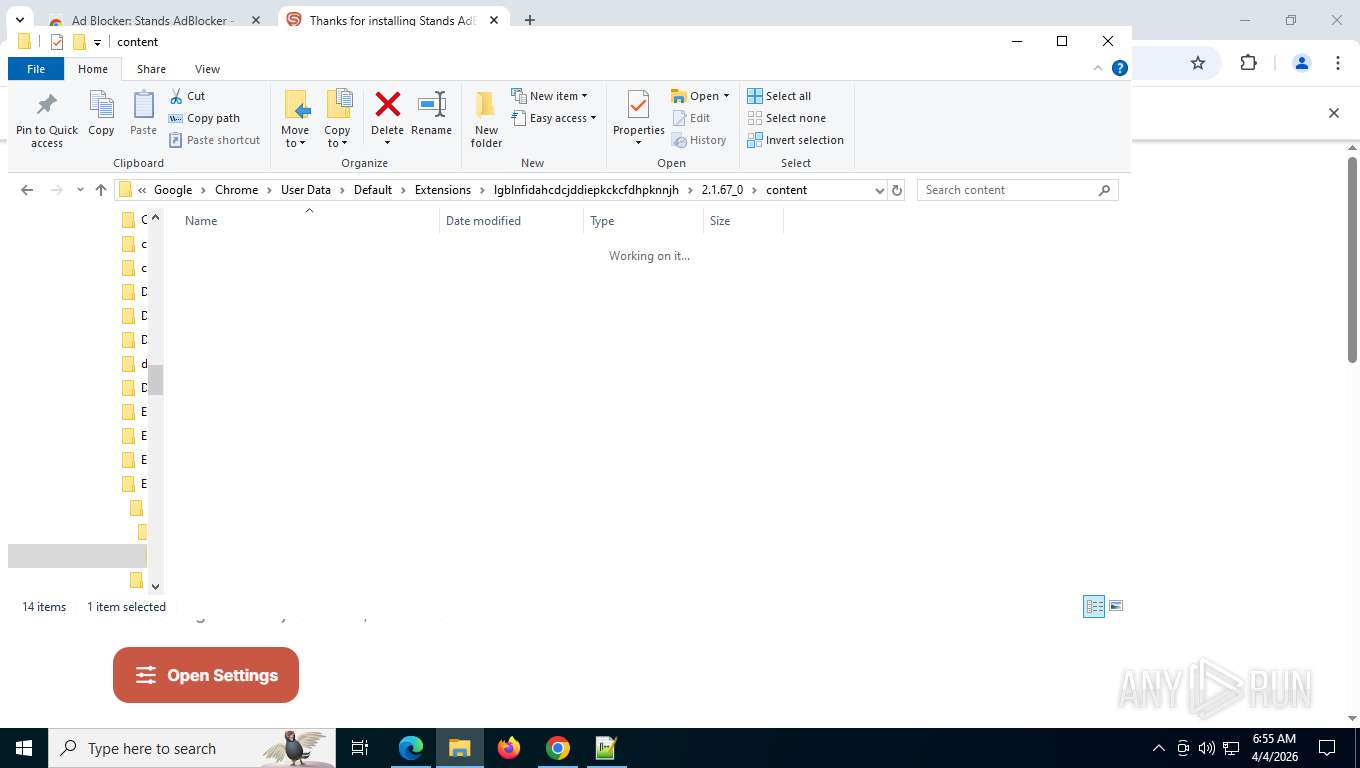This screenshot has width=1360, height=768.
Task: Go forward with the greyed right arrow
Action: coord(56,190)
